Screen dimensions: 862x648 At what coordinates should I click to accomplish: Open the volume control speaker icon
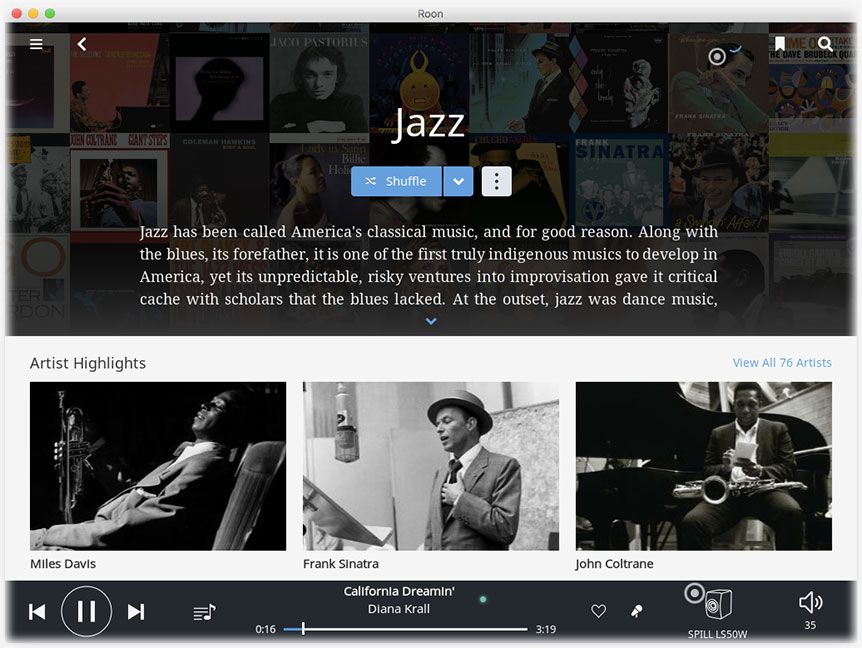tap(810, 603)
